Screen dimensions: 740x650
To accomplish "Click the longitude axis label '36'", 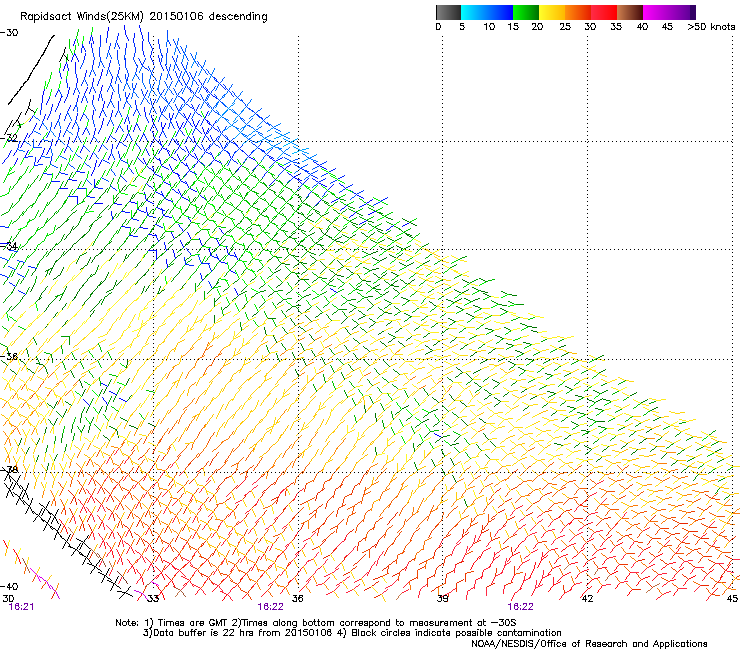I will [x=298, y=598].
